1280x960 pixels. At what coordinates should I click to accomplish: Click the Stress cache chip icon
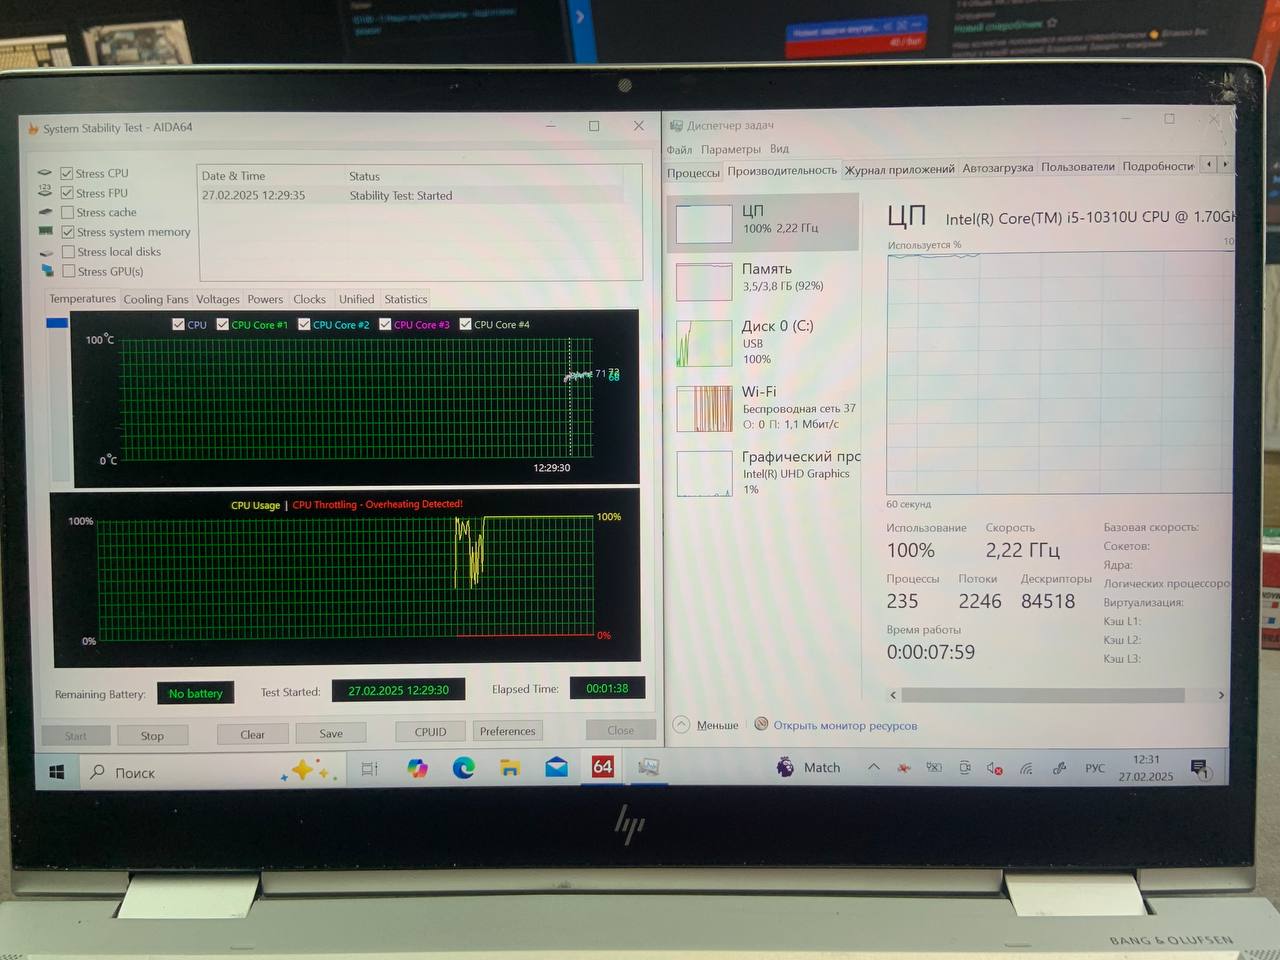click(45, 212)
